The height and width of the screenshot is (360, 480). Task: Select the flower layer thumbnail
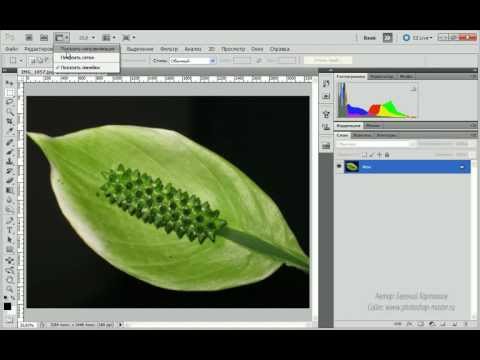click(x=352, y=166)
